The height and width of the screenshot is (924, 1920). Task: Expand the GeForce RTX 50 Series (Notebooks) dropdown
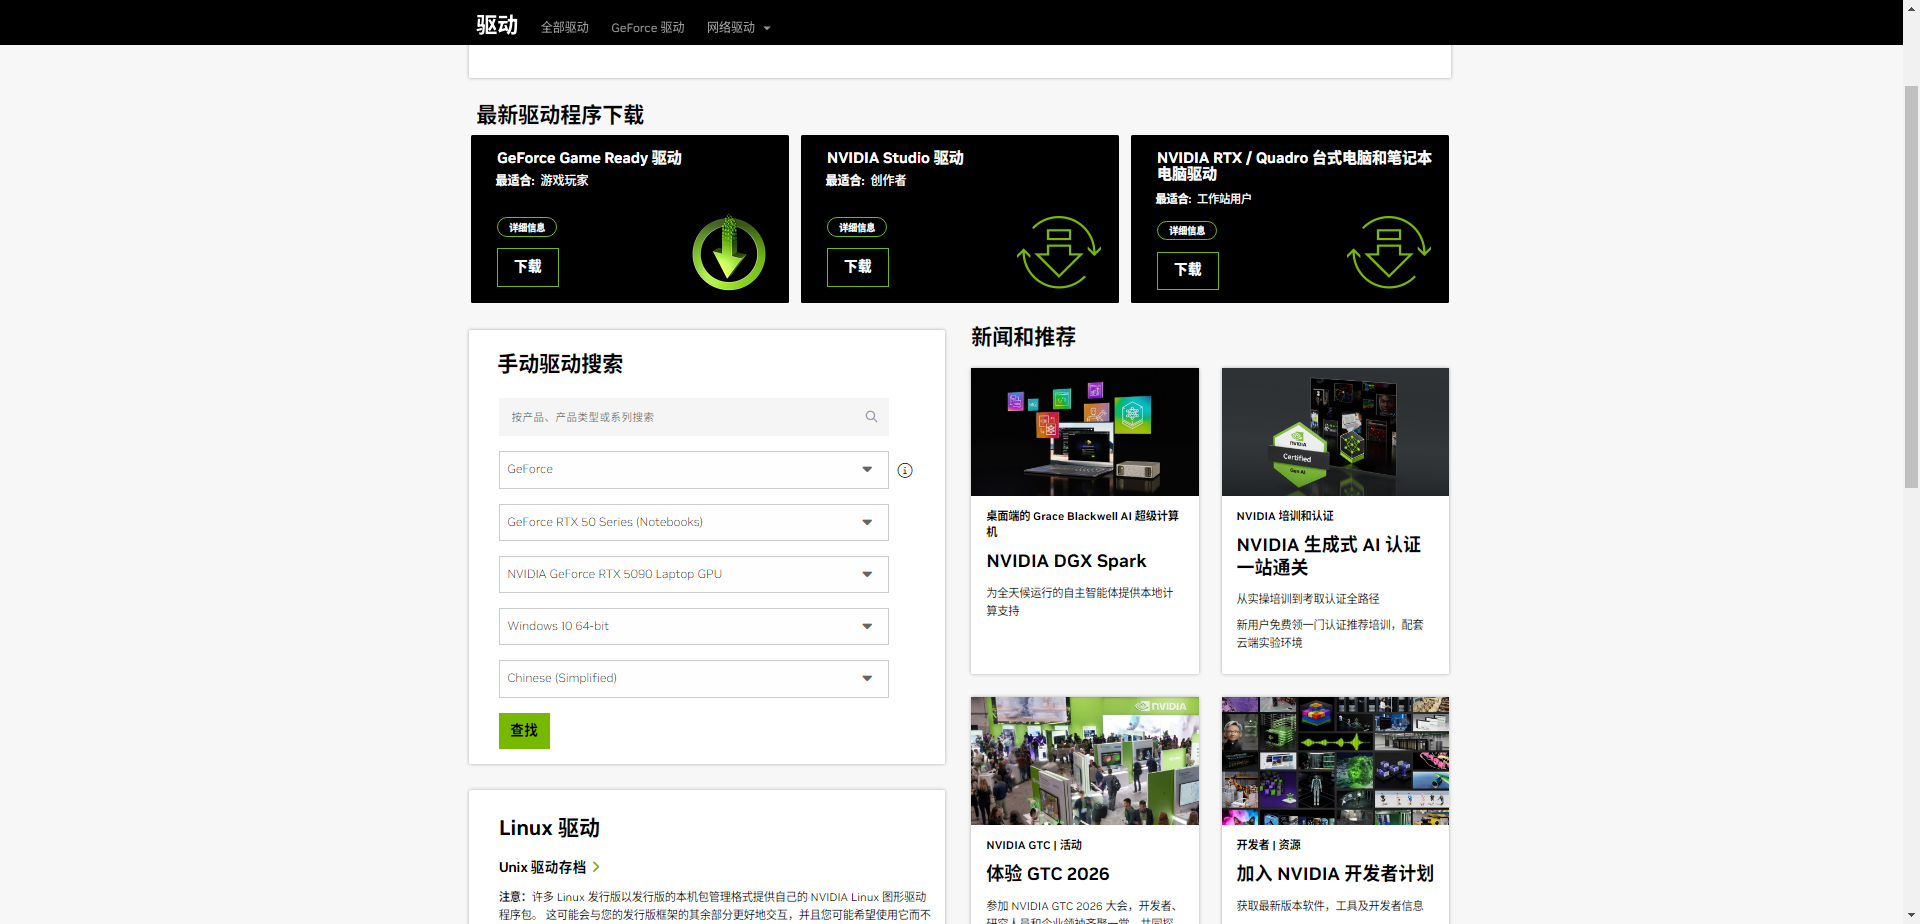pos(694,522)
